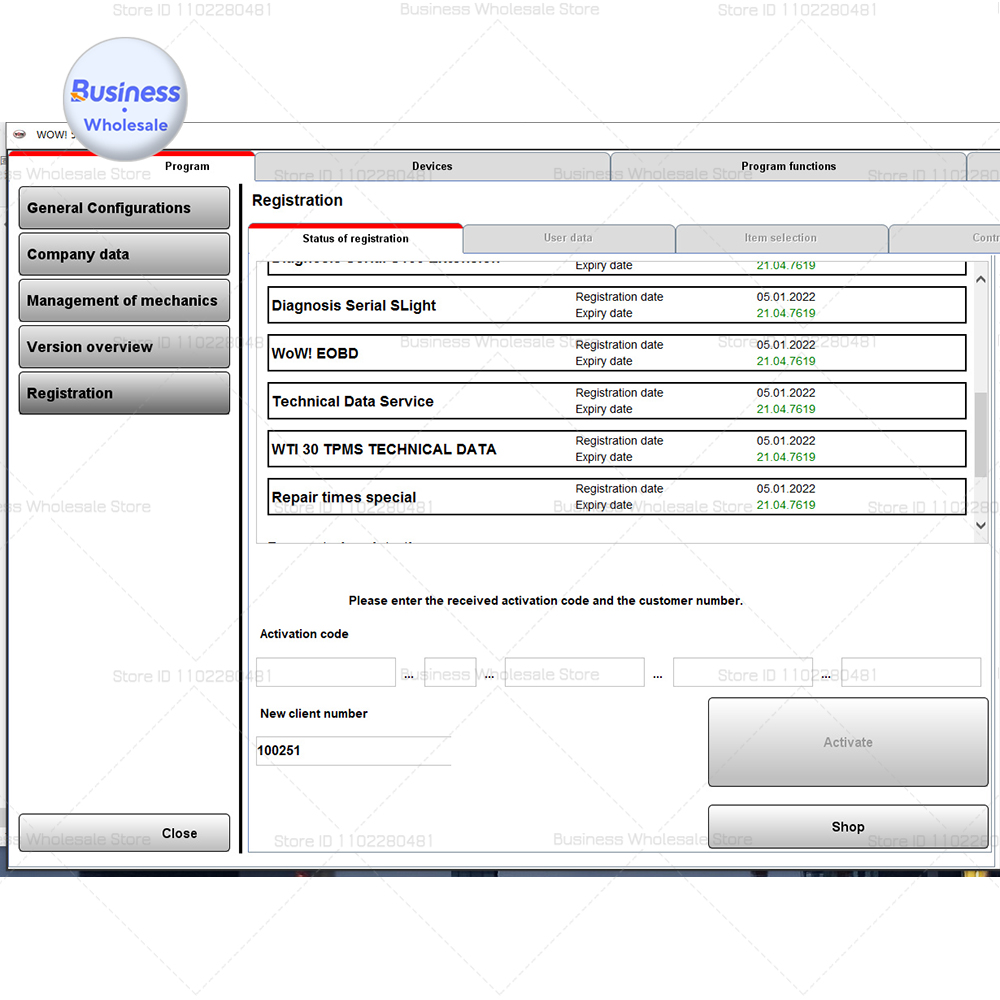Open the Company data section
This screenshot has height=1000, width=1000.
click(x=124, y=254)
